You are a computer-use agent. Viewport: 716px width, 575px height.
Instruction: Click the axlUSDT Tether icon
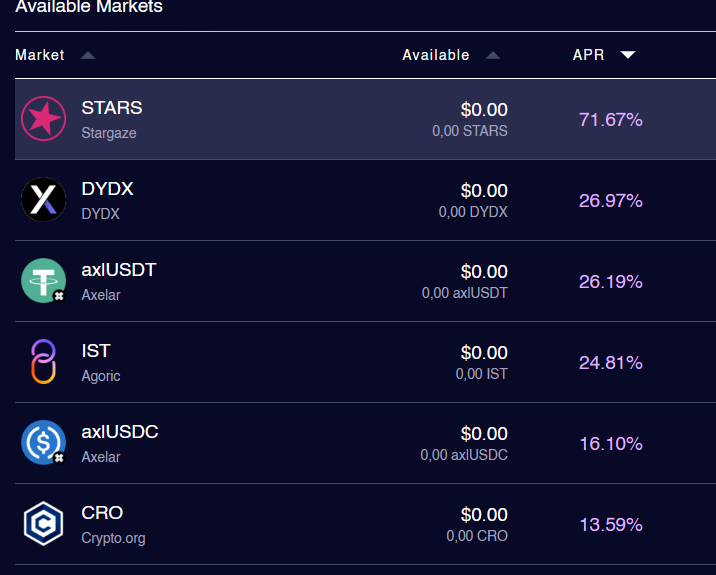43,281
